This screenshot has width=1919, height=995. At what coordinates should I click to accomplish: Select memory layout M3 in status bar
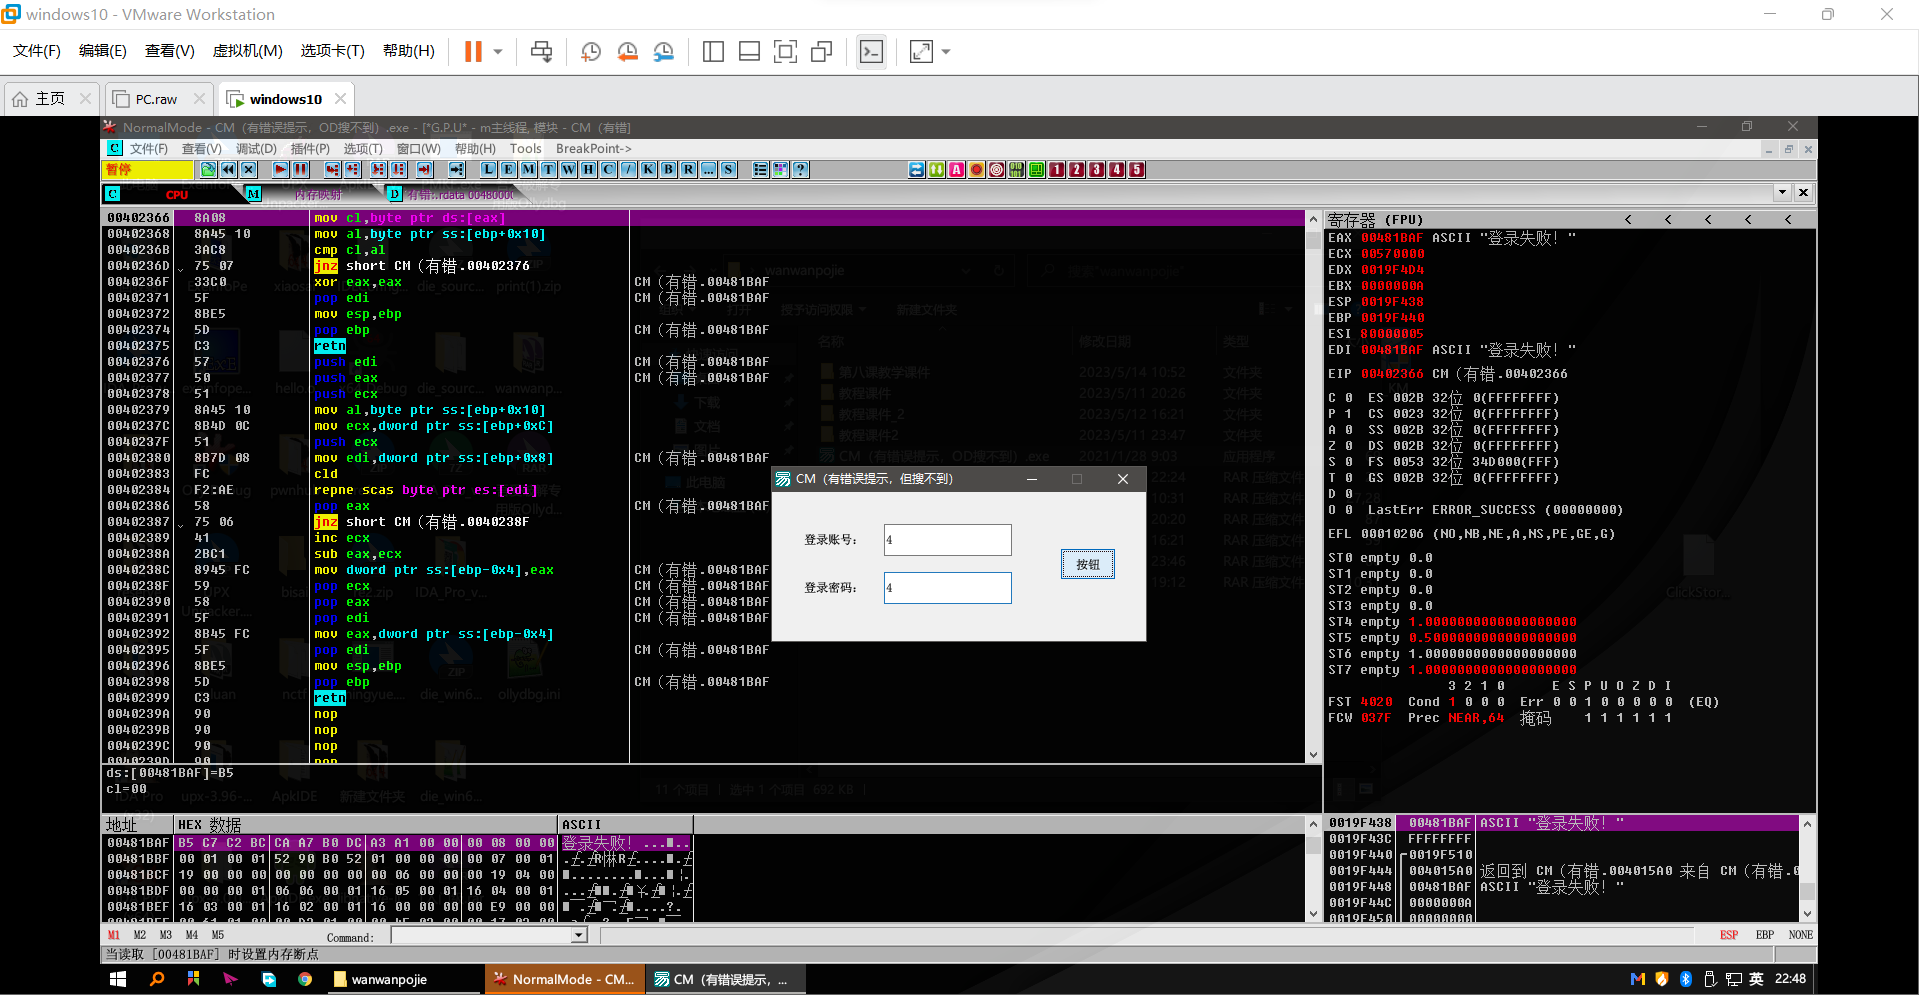[x=165, y=936]
